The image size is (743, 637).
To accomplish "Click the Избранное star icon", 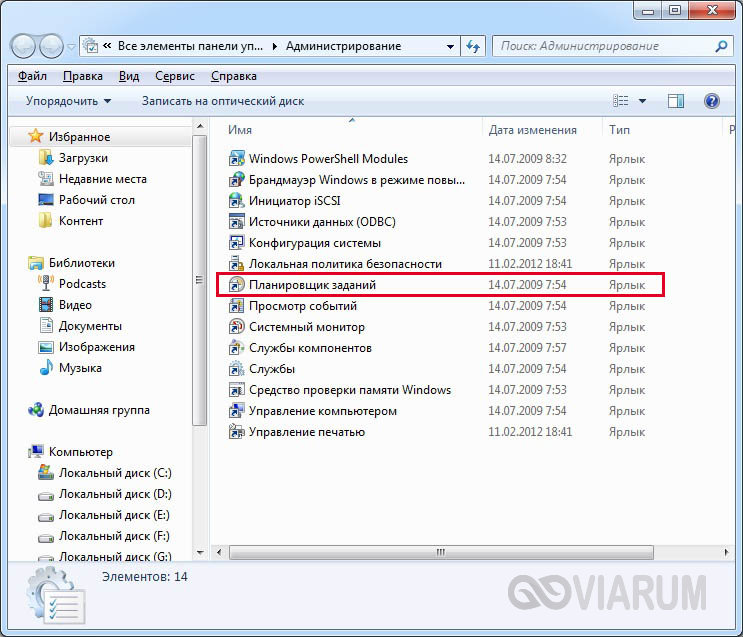I will [x=36, y=136].
